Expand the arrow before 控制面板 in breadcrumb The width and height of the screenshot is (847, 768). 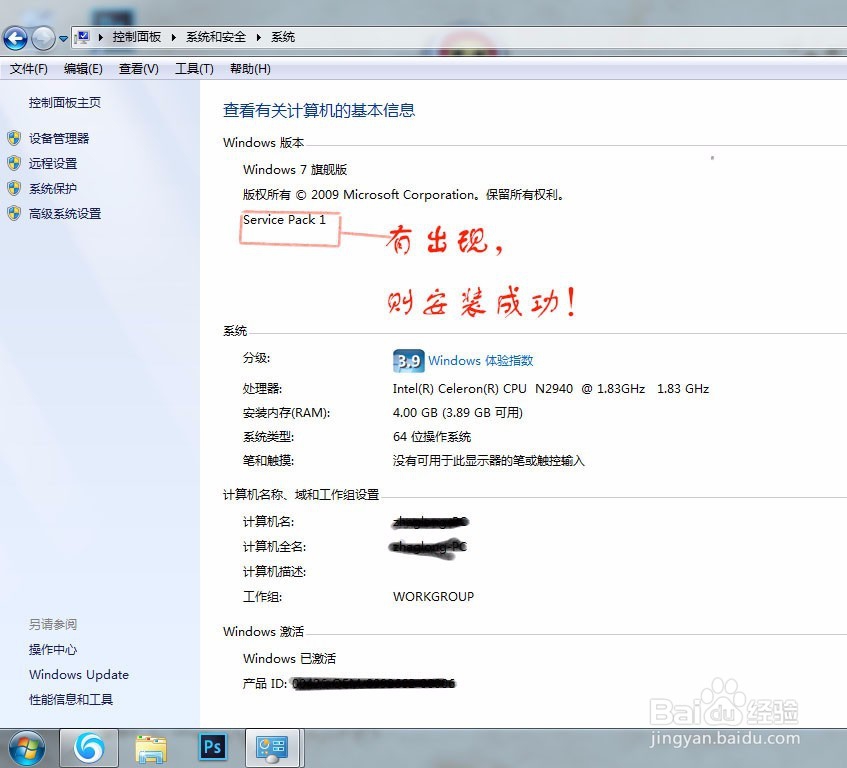point(100,37)
